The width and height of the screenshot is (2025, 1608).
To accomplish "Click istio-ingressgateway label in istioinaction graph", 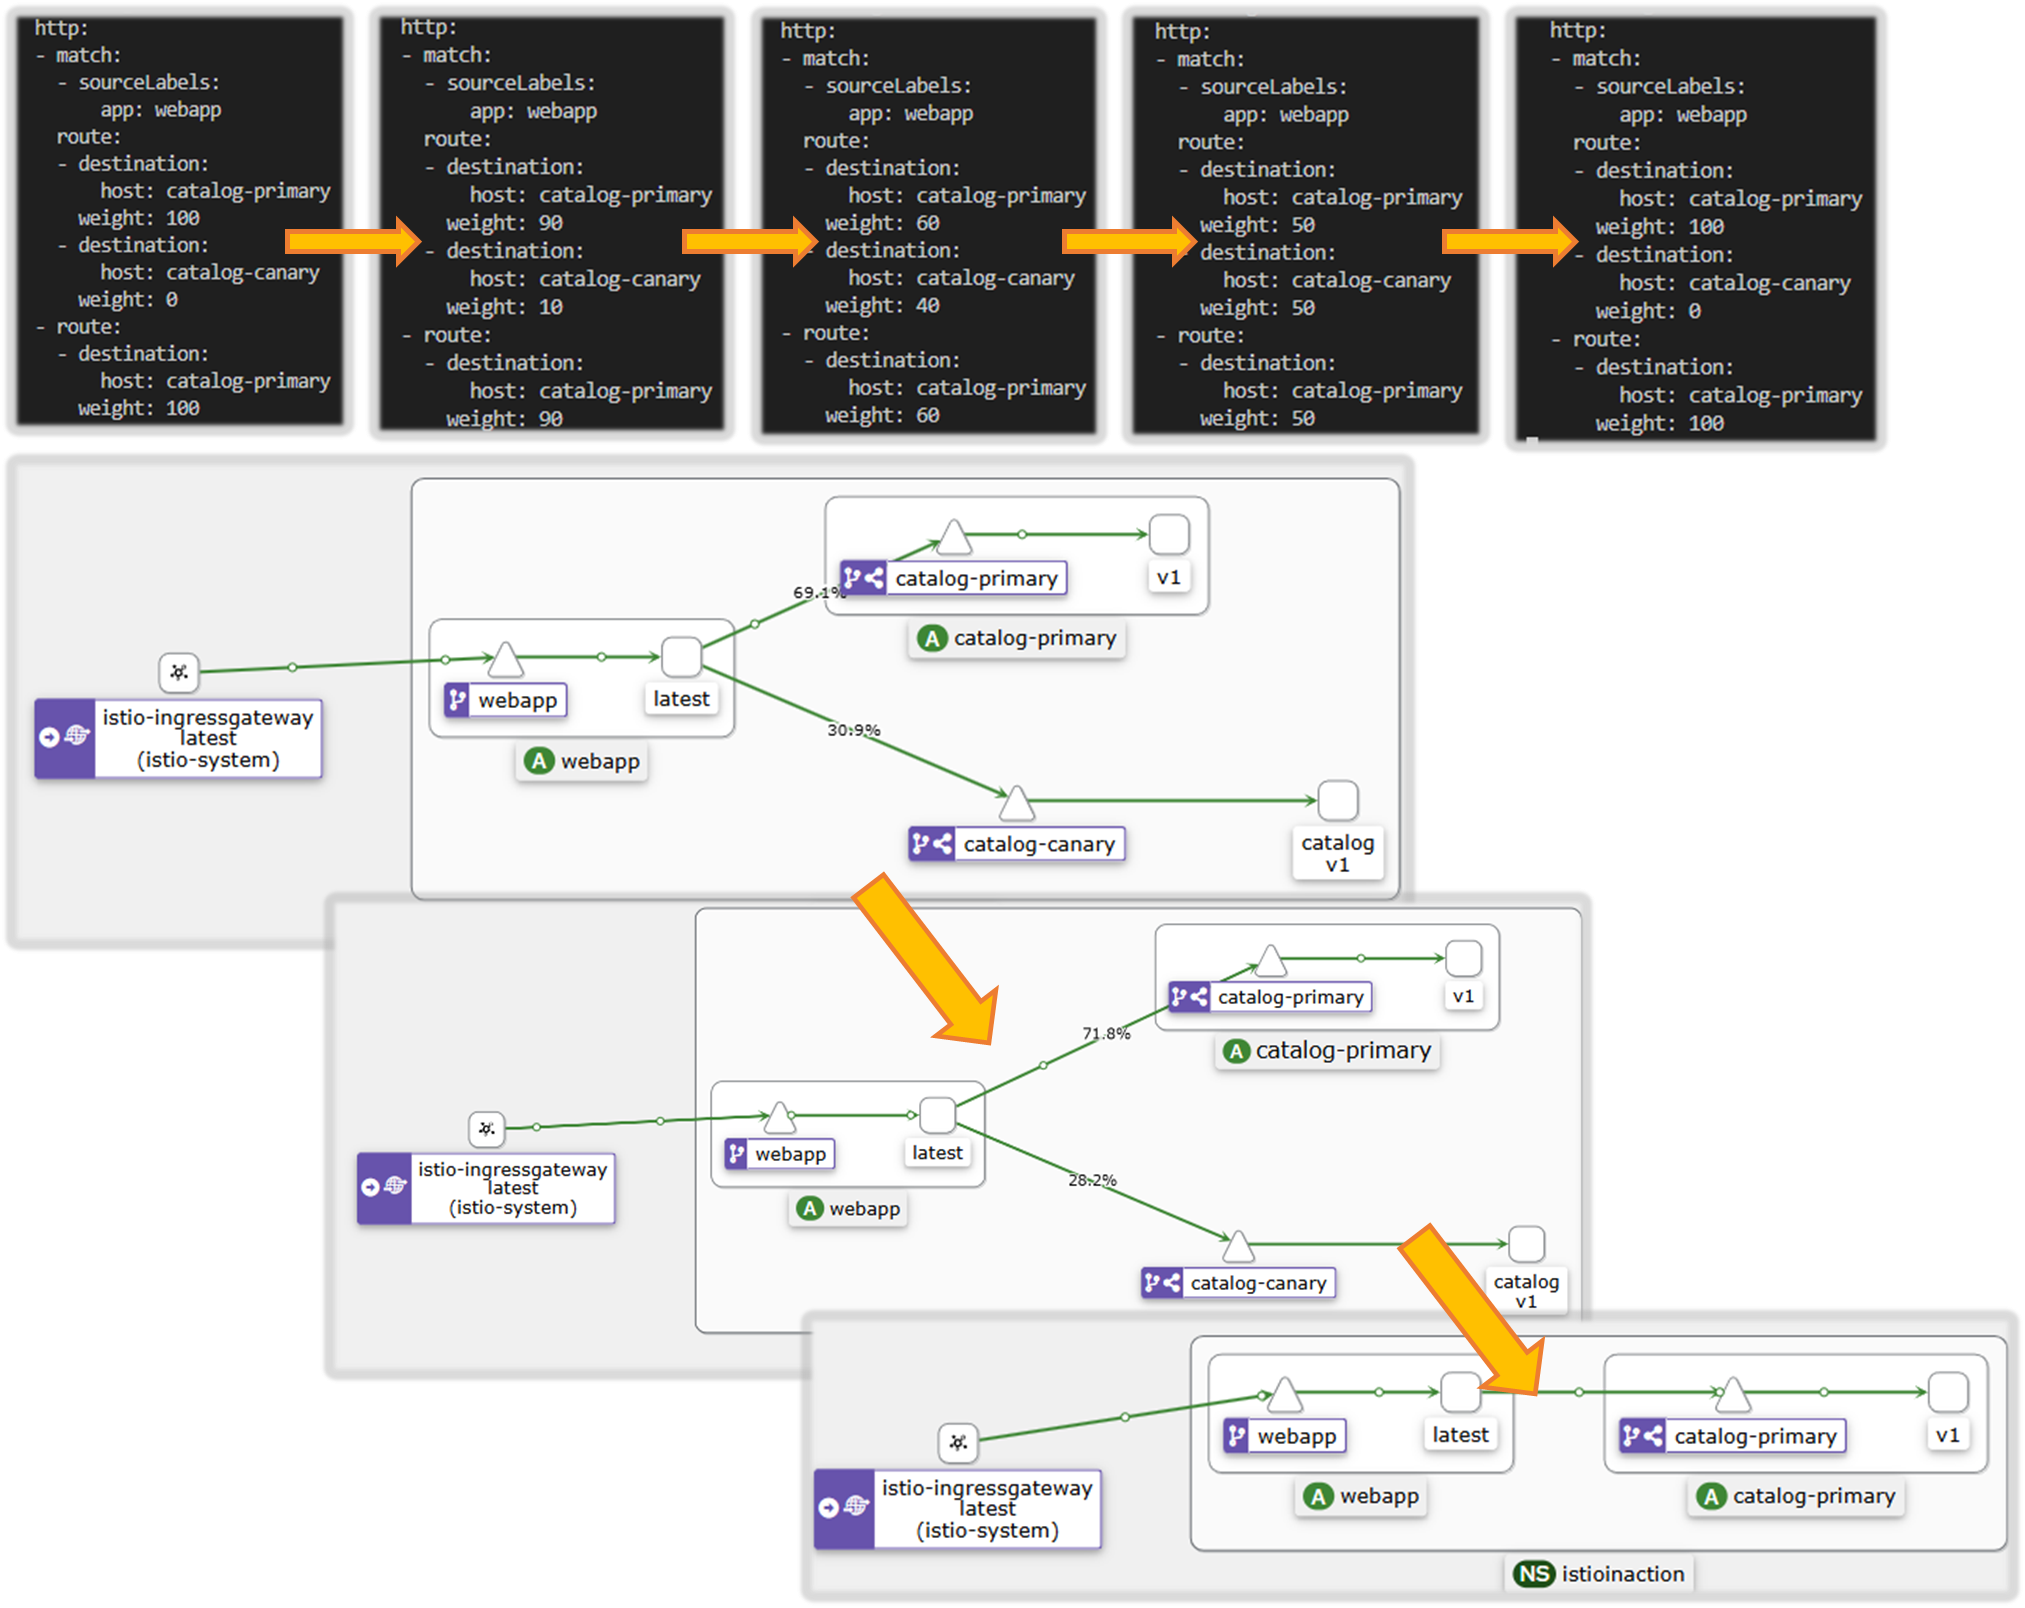I will point(958,1509).
